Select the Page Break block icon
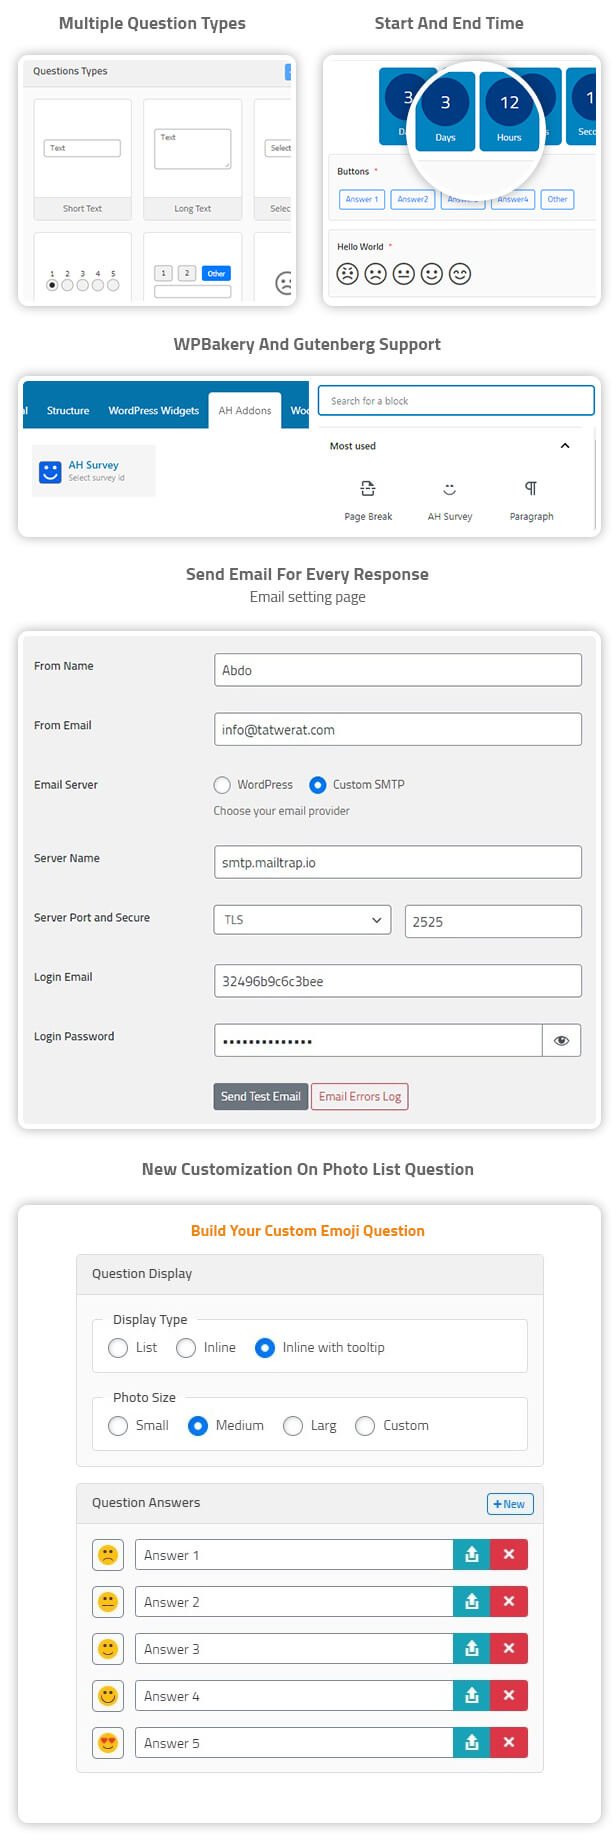The width and height of the screenshot is (616, 1844). tap(368, 489)
